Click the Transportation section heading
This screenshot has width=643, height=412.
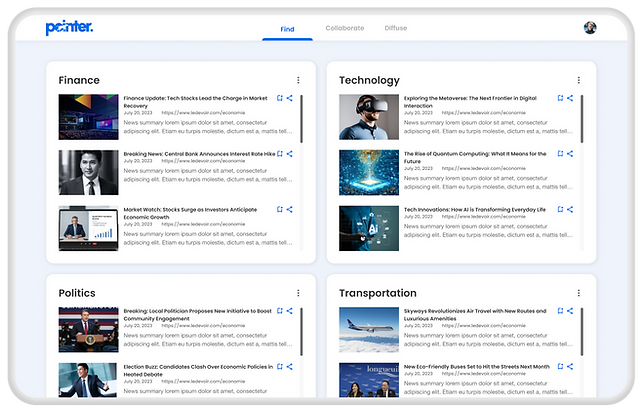pos(378,293)
